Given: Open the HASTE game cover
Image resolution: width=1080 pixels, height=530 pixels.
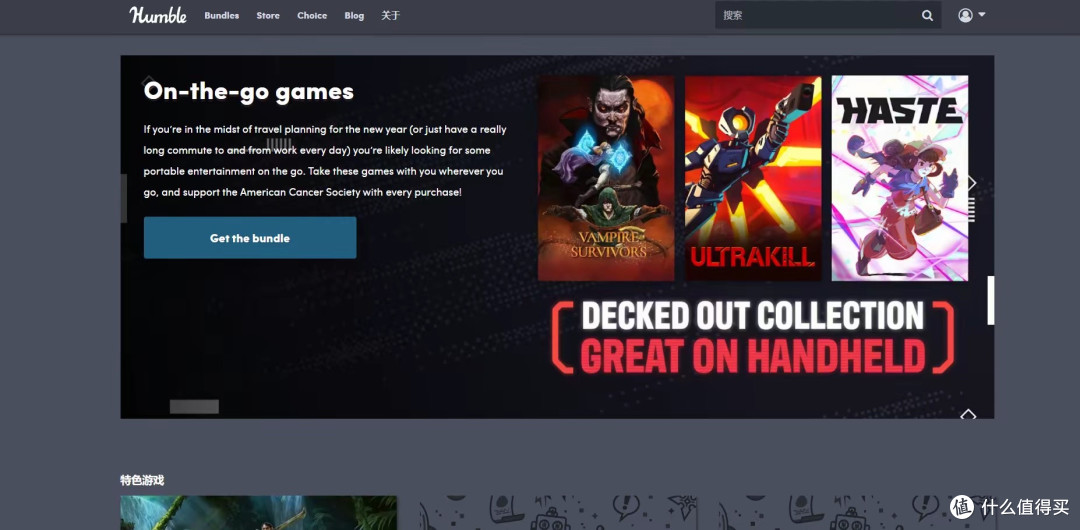Looking at the screenshot, I should (x=900, y=179).
